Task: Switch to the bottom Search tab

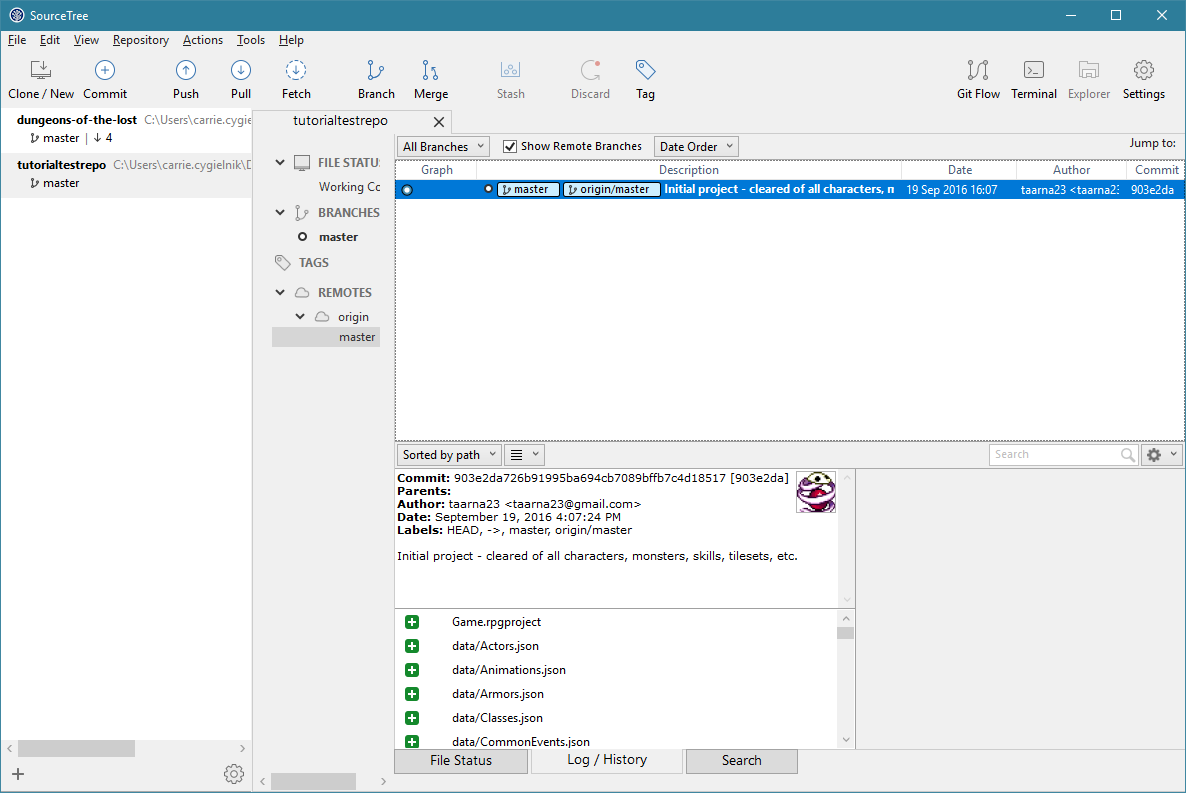Action: pyautogui.click(x=741, y=761)
